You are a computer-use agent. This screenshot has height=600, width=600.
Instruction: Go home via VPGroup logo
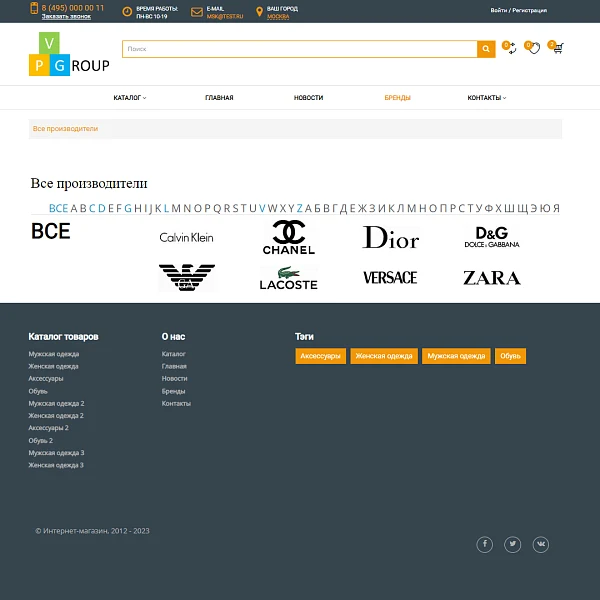click(69, 54)
